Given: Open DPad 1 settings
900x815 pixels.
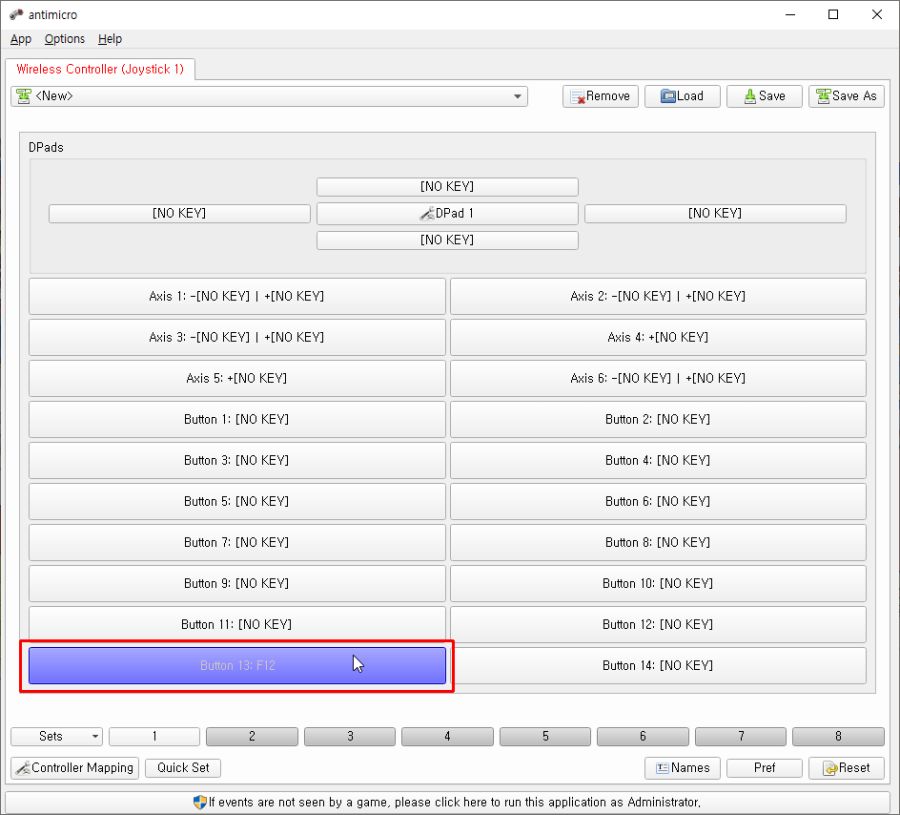Looking at the screenshot, I should pyautogui.click(x=447, y=213).
